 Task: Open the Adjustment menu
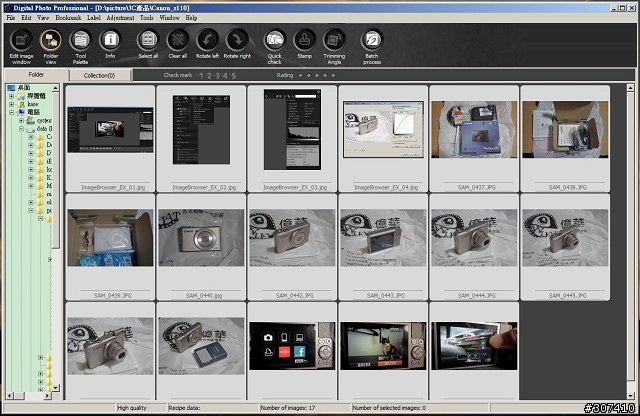[x=120, y=18]
